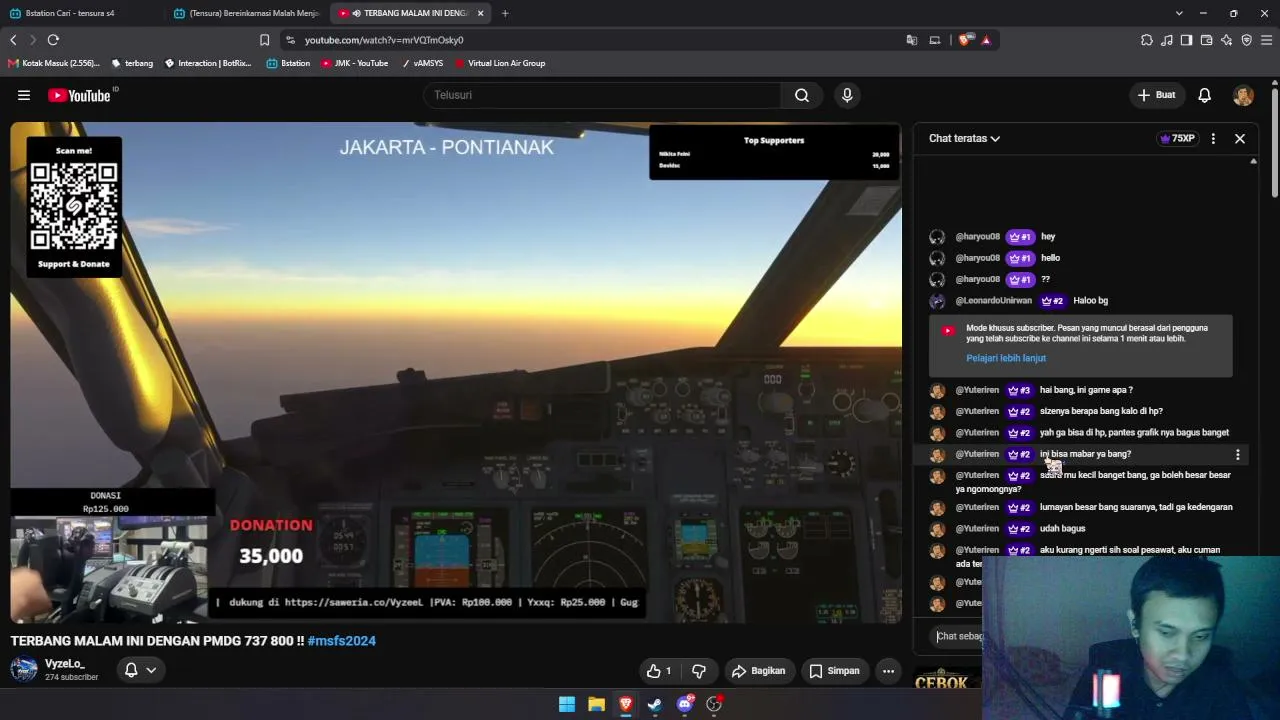Open the 'Interaction | BotRix' bookmark
1280x720 pixels.
[x=208, y=63]
